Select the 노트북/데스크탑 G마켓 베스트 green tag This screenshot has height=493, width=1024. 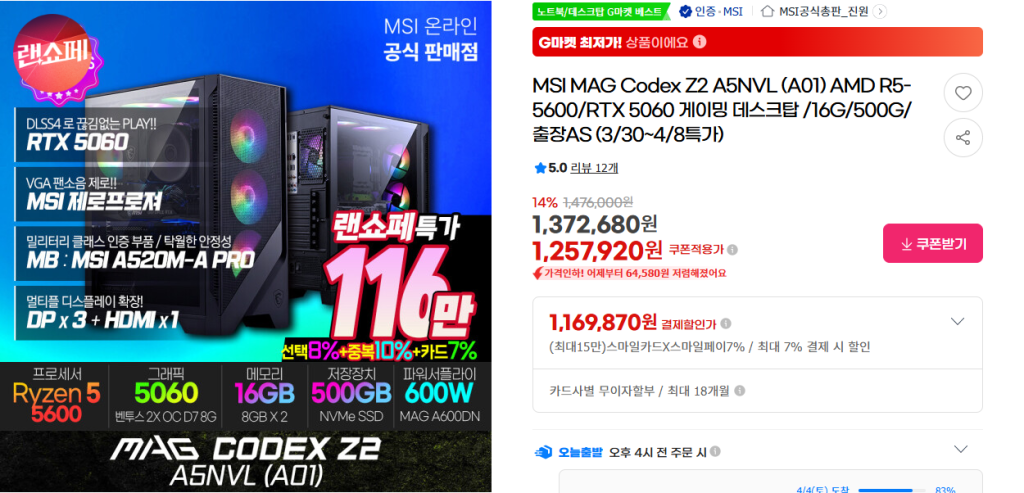601,11
